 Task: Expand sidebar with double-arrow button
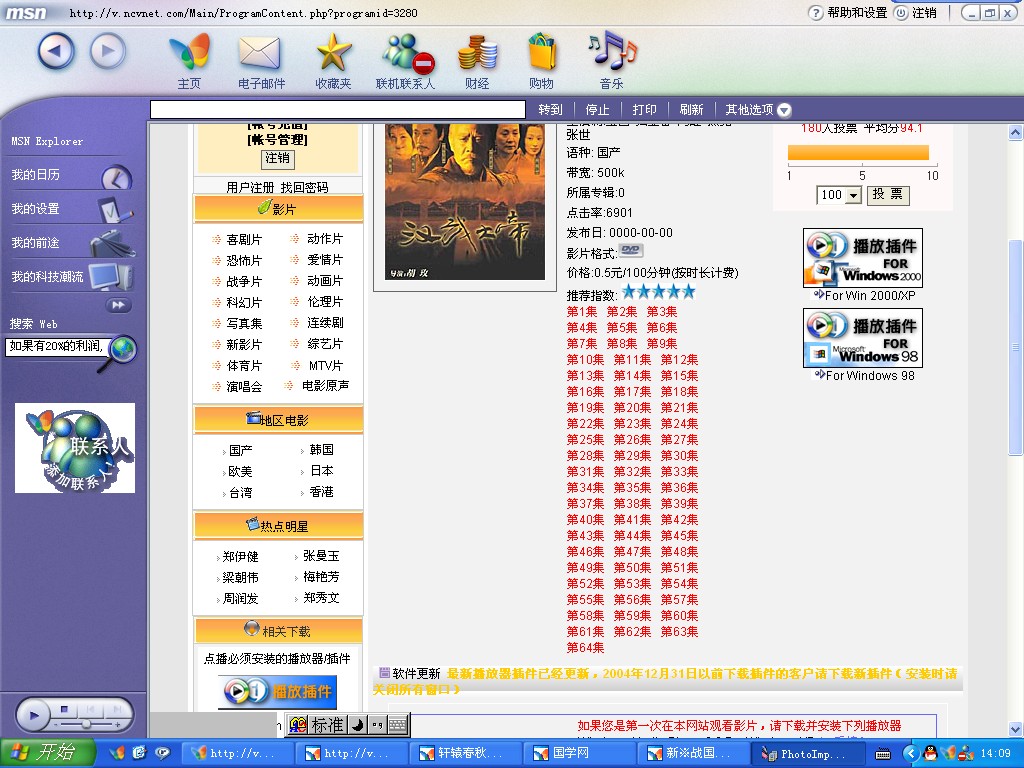point(118,305)
